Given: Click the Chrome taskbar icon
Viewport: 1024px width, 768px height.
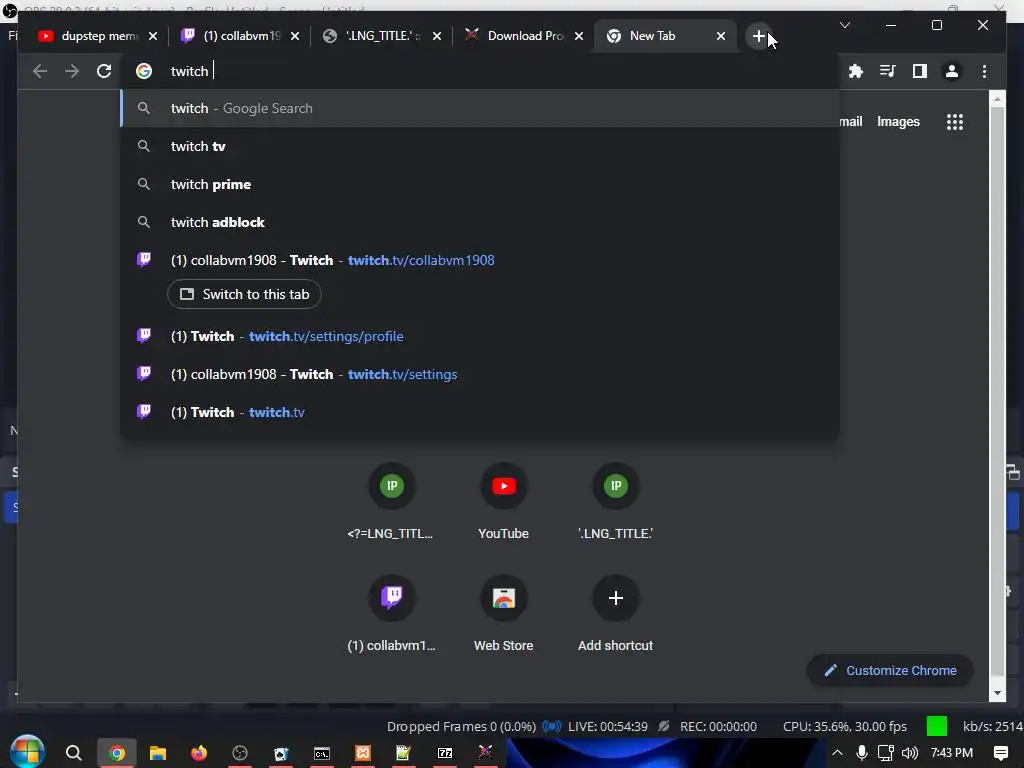Looking at the screenshot, I should pyautogui.click(x=117, y=753).
